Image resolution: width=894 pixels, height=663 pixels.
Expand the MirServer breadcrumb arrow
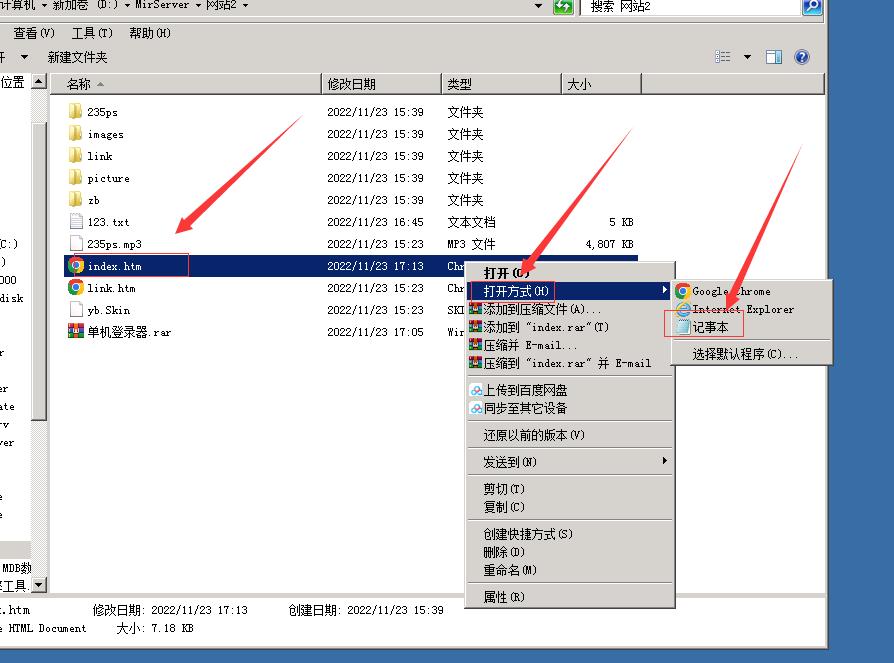pyautogui.click(x=198, y=6)
